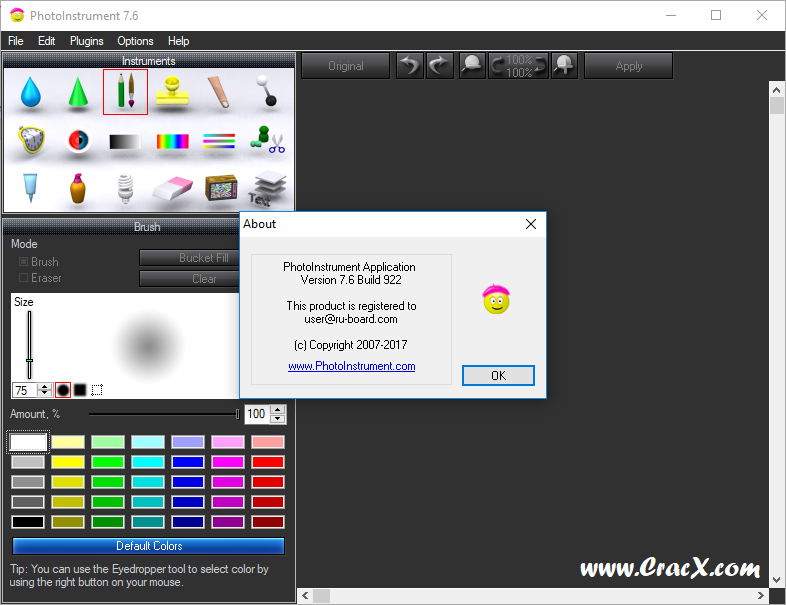
Task: Enable the Brush mode checkbox
Action: tap(24, 262)
